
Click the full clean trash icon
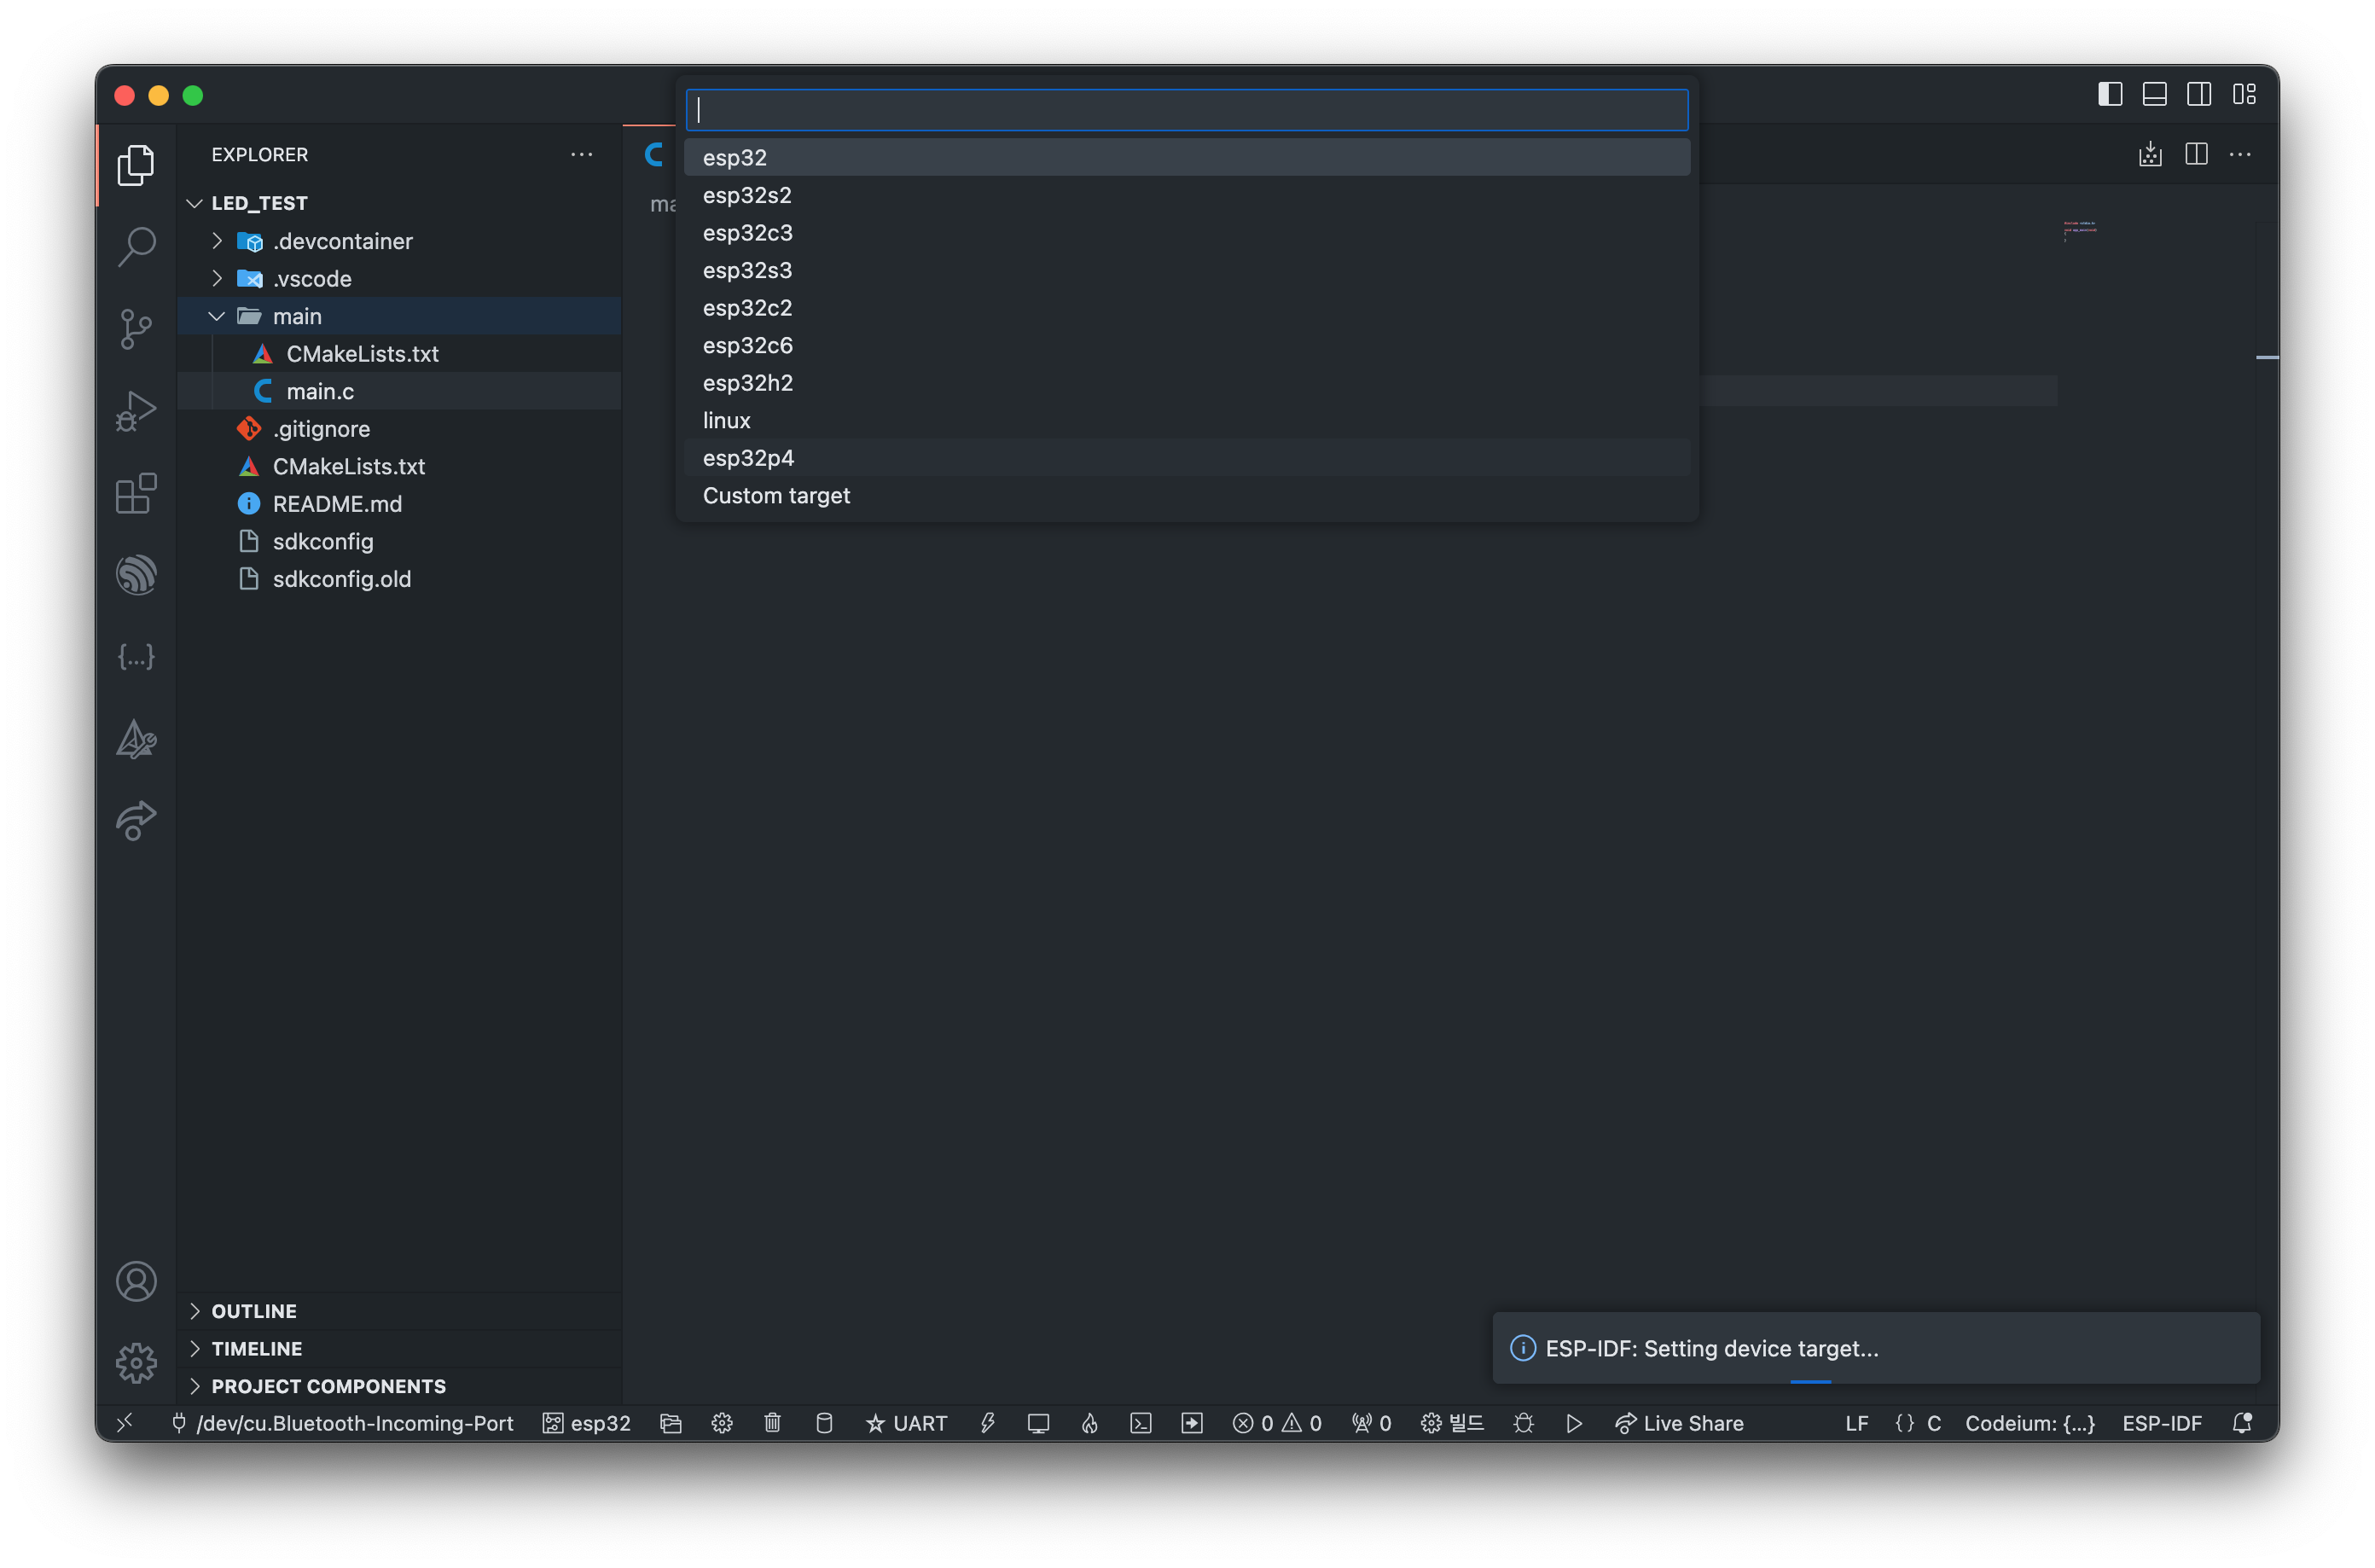[772, 1423]
